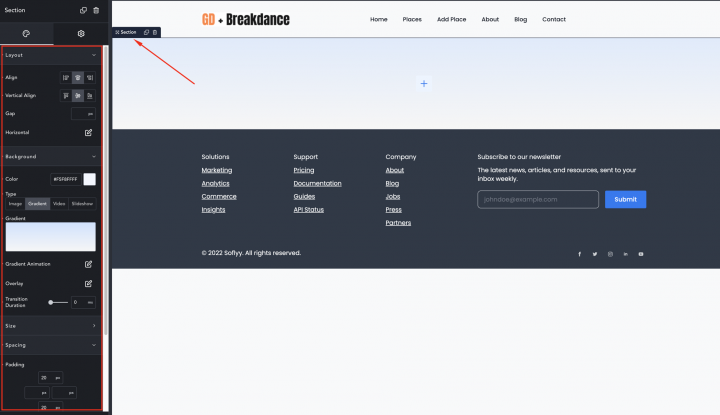Collapse the Layout section
The height and width of the screenshot is (415, 720).
pyautogui.click(x=94, y=55)
